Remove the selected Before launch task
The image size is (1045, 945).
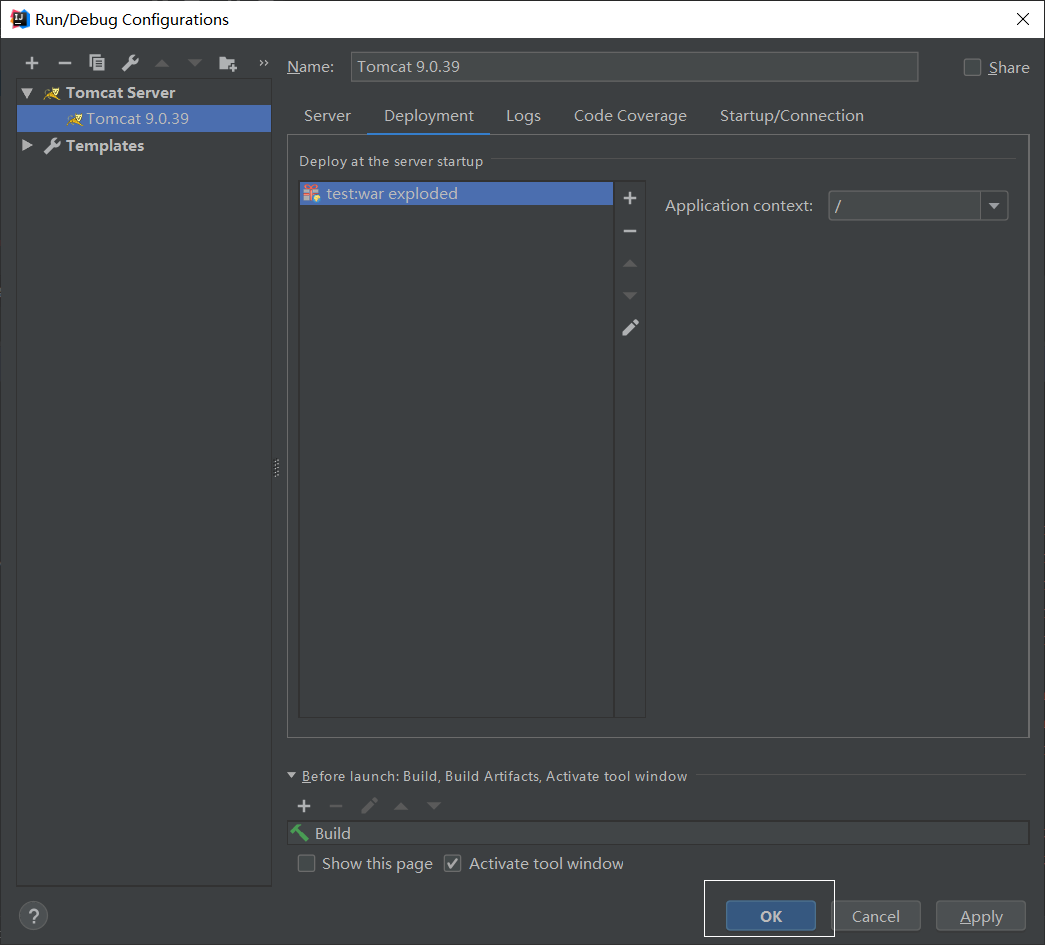click(x=336, y=806)
